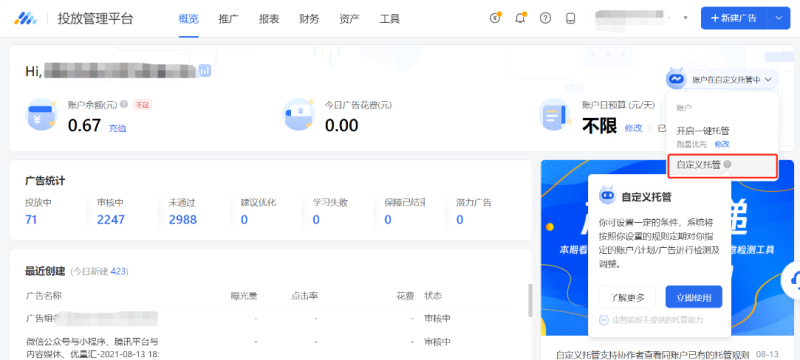Click 修改 next to daily budget

pos(633,128)
